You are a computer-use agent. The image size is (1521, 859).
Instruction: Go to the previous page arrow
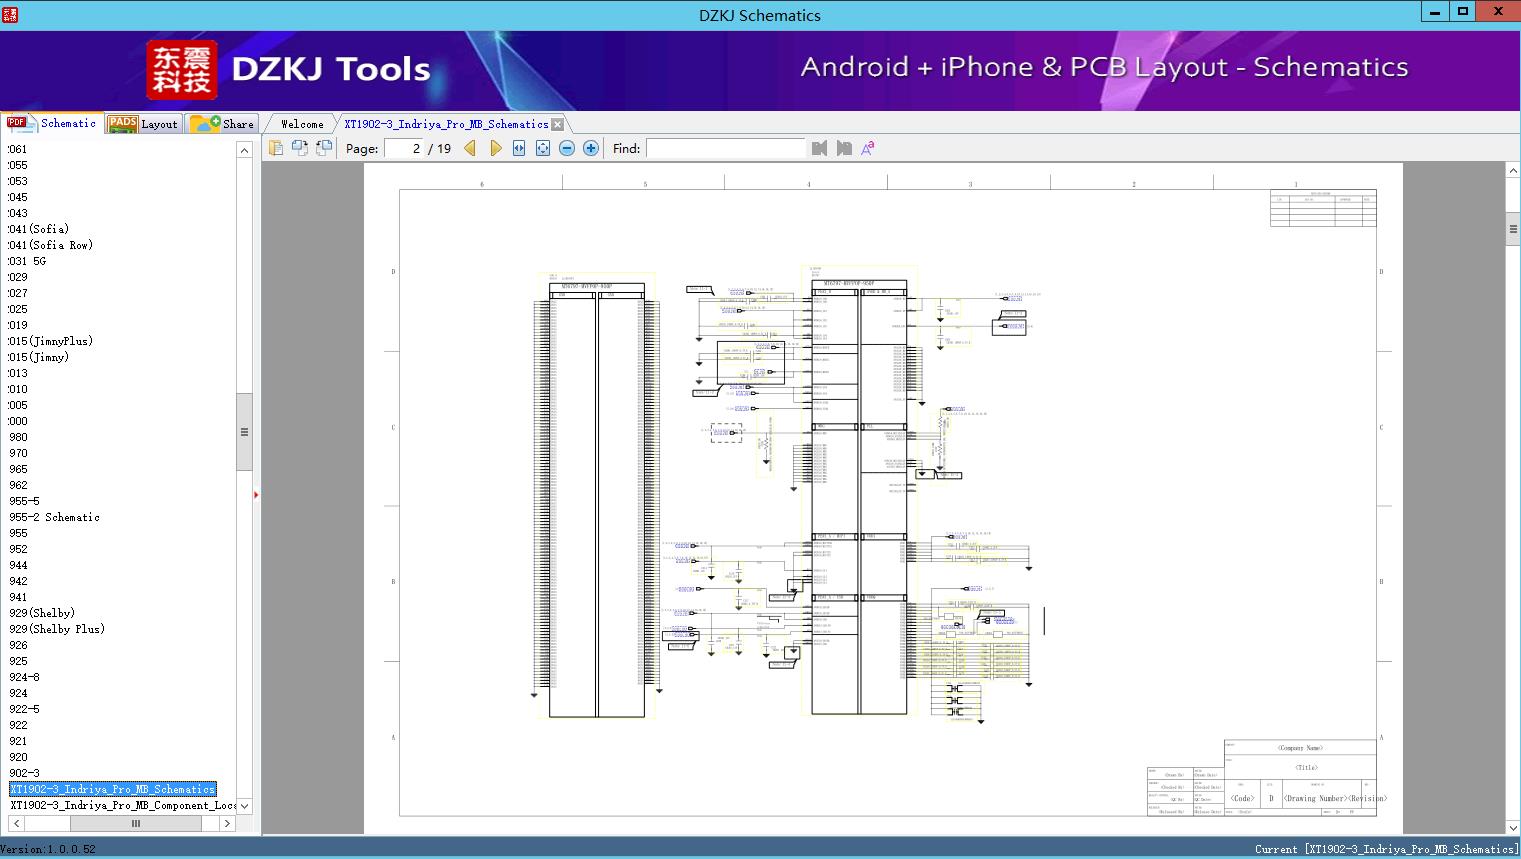coord(470,148)
